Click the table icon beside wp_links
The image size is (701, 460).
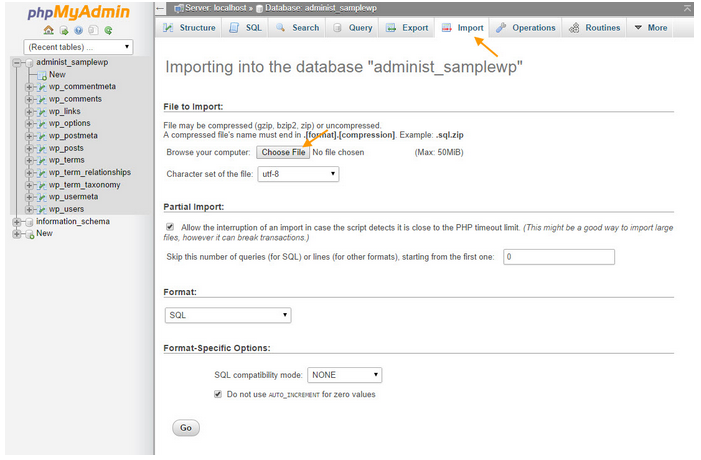tap(42, 112)
